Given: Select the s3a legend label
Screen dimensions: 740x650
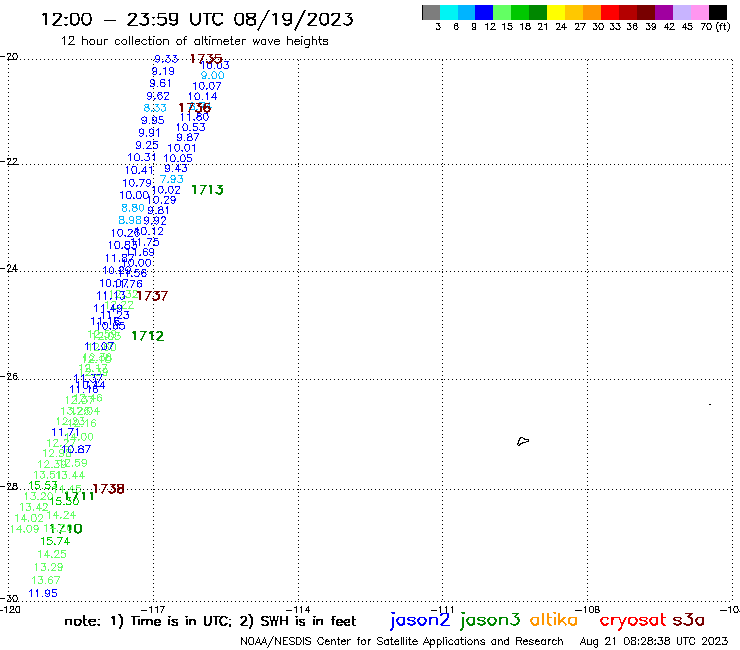Looking at the screenshot, I should (x=689, y=620).
